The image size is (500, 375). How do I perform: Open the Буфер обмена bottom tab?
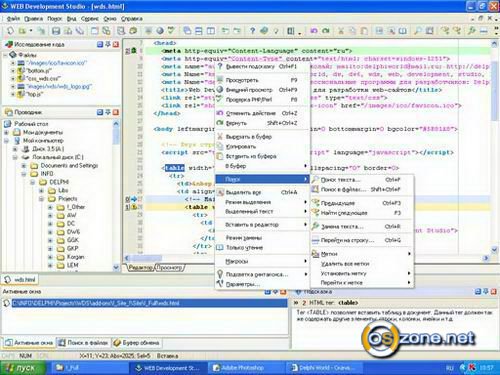(136, 343)
